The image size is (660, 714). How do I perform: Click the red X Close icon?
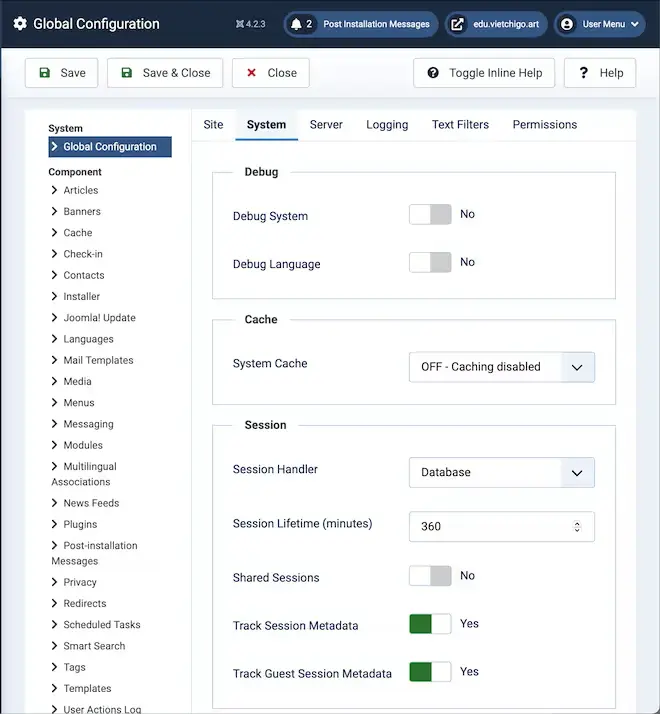pos(251,73)
